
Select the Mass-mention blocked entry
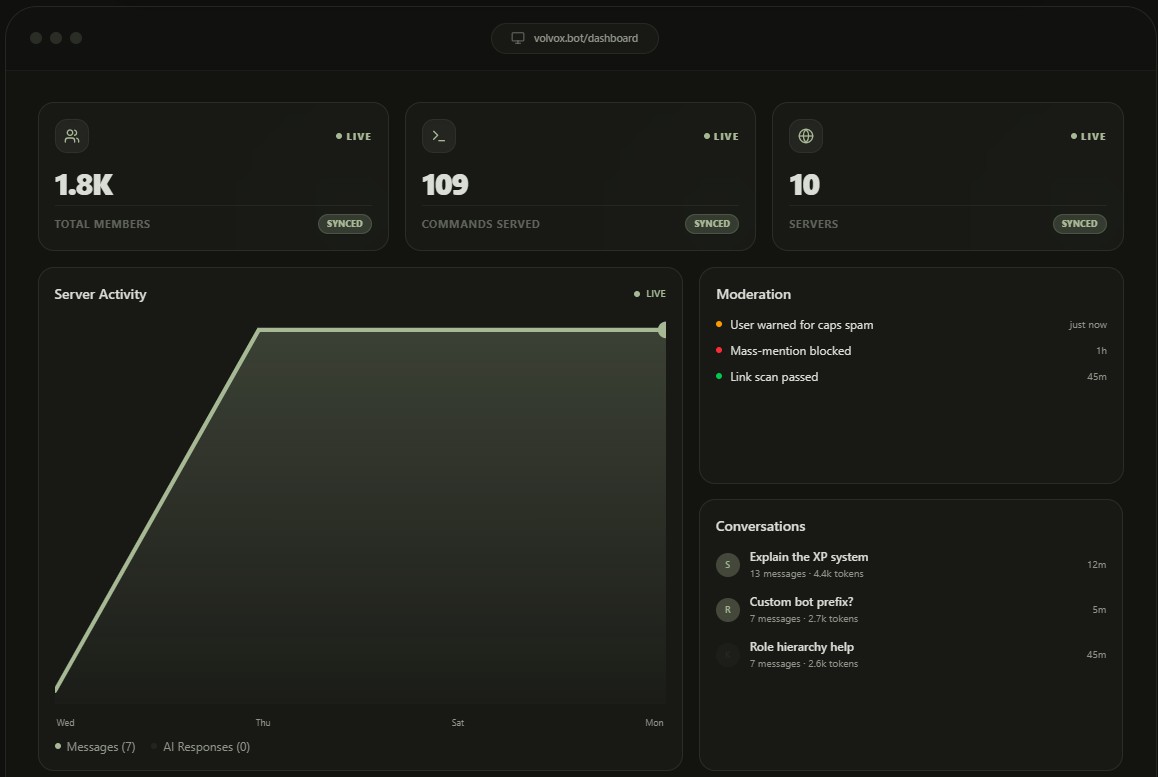coord(911,350)
